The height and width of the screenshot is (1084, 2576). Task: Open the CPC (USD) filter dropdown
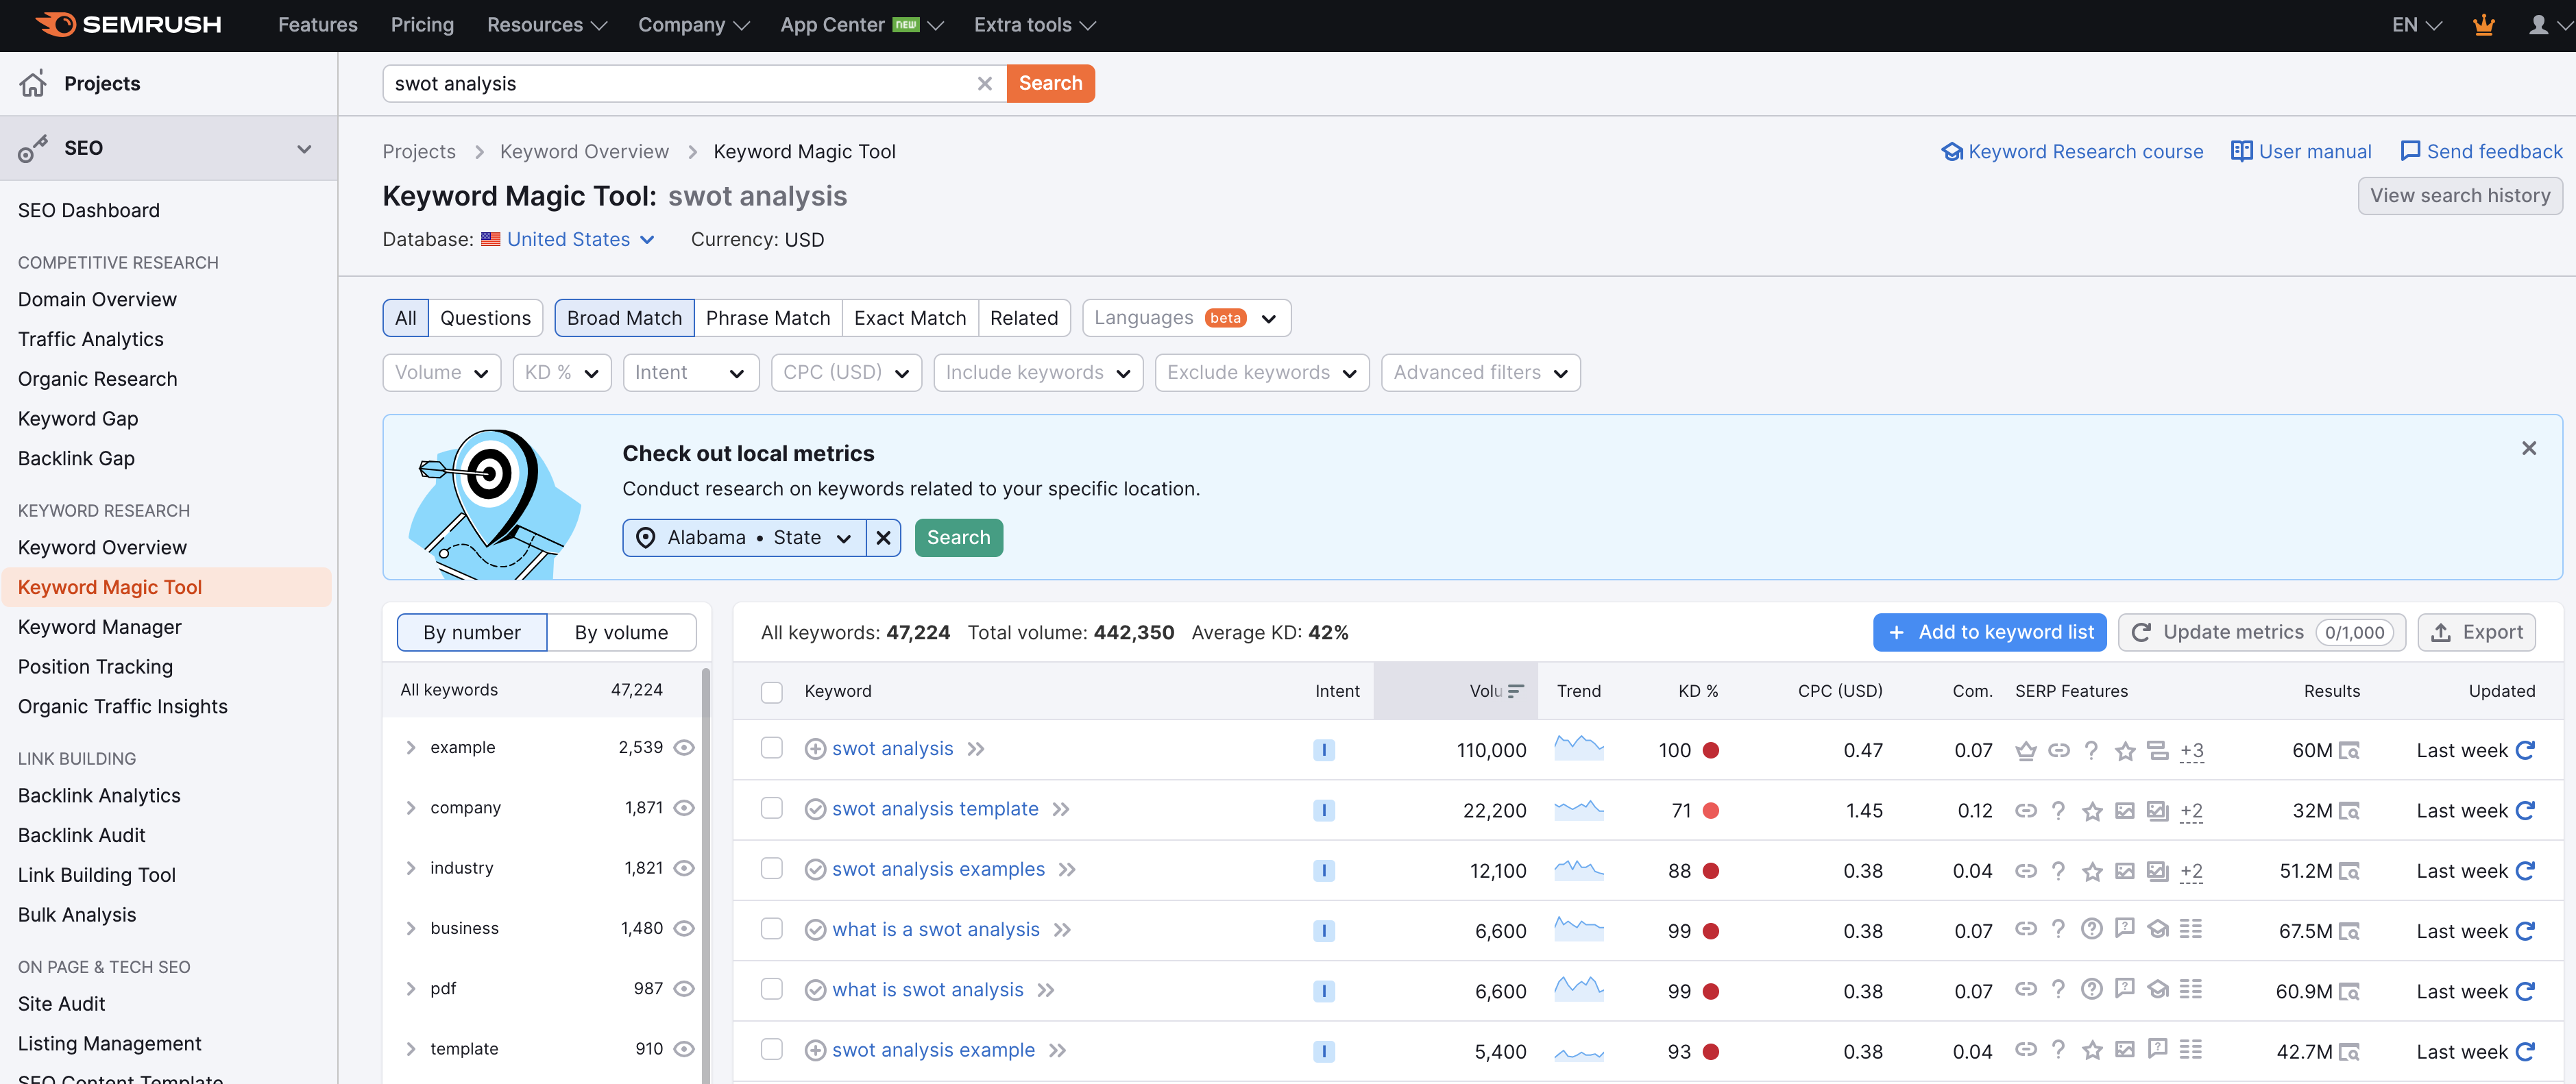(846, 373)
